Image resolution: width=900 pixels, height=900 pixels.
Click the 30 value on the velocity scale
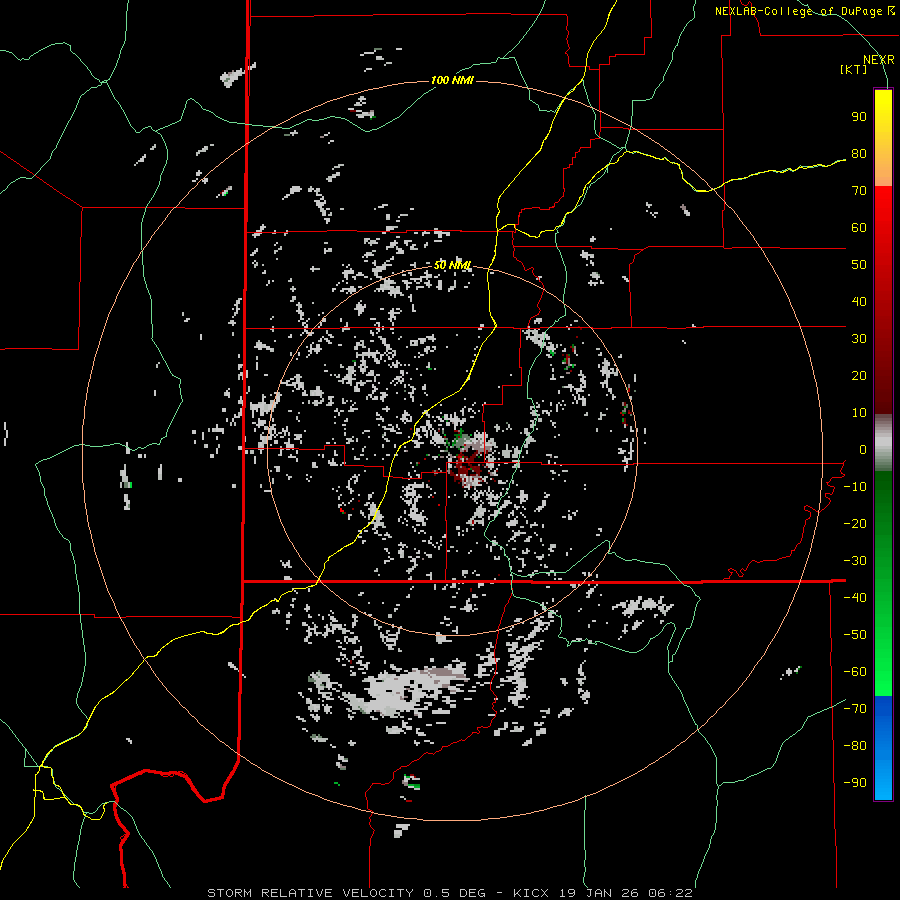click(859, 339)
